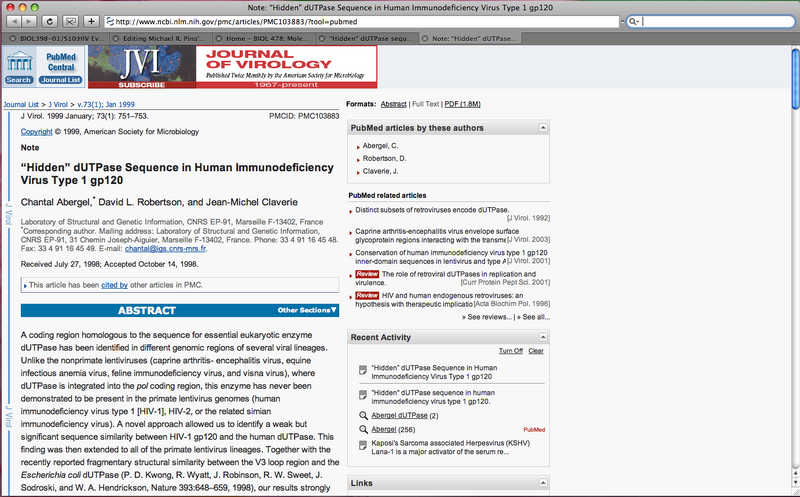Viewport: 800px width, 497px height.
Task: Show articles by Robertson, D.
Action: tap(384, 159)
